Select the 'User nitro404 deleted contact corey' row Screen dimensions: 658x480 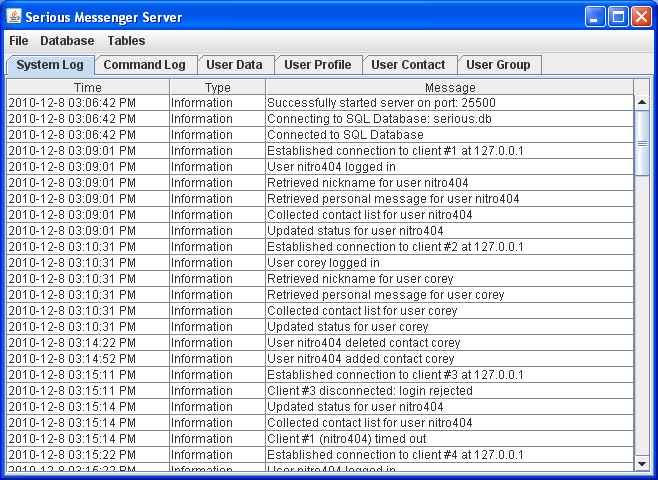[x=364, y=343]
